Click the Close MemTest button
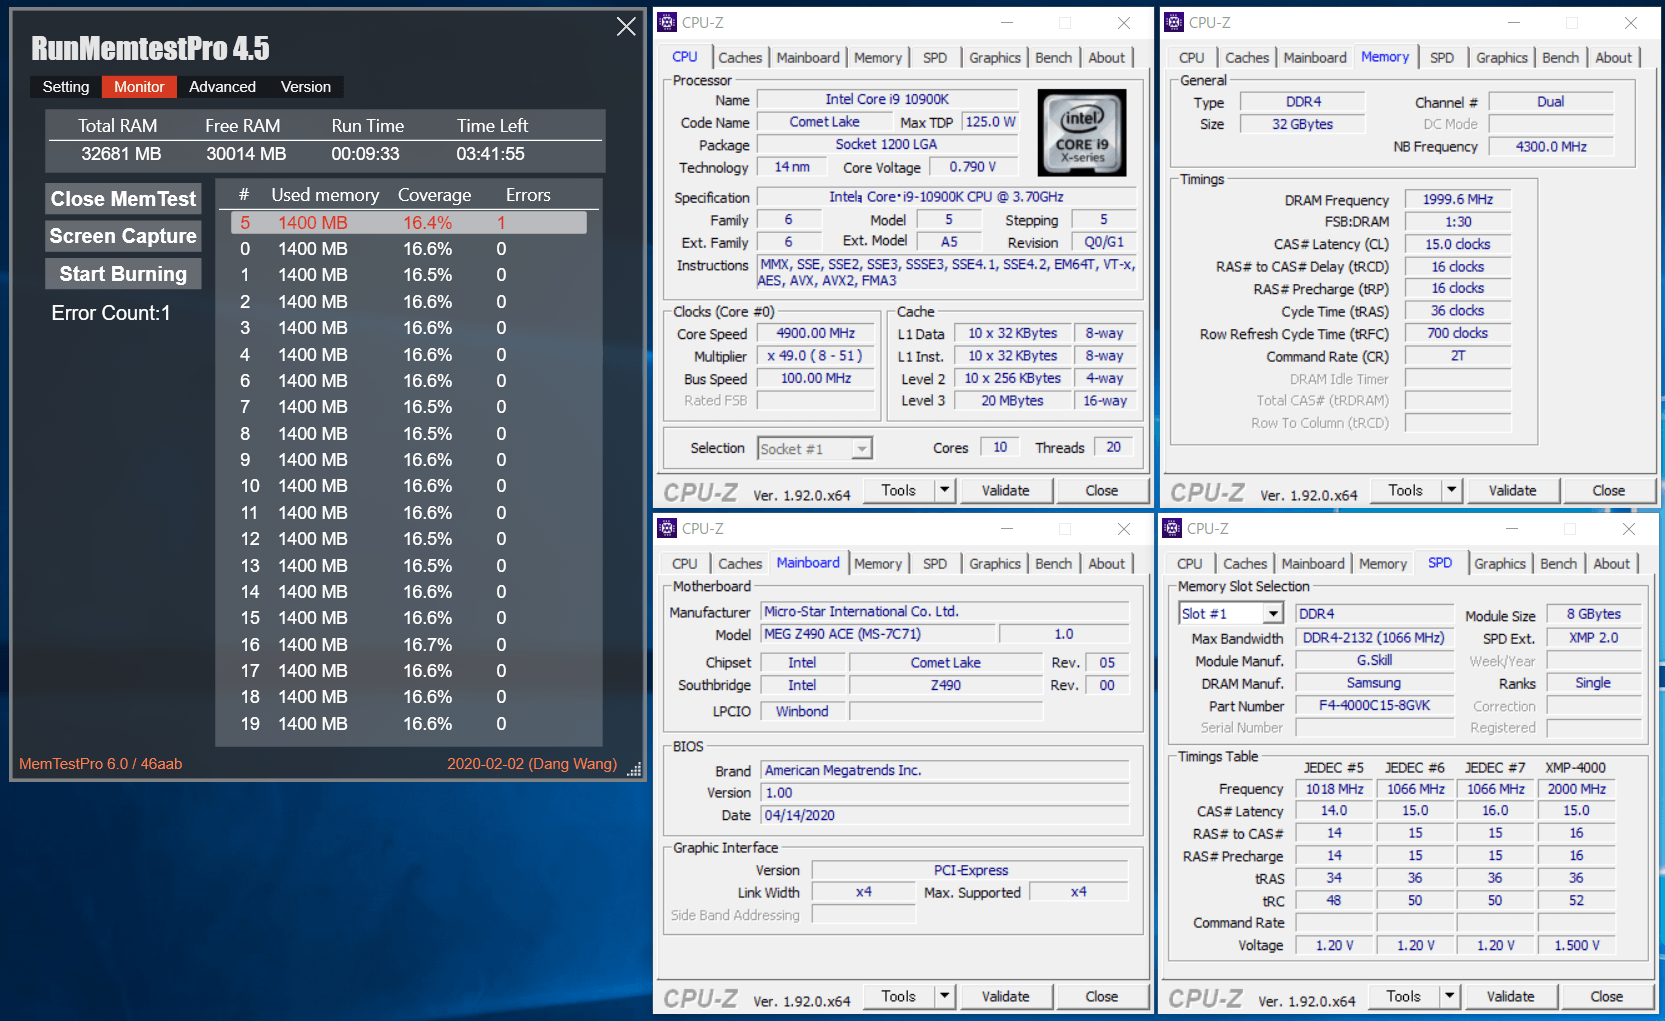 (x=123, y=199)
